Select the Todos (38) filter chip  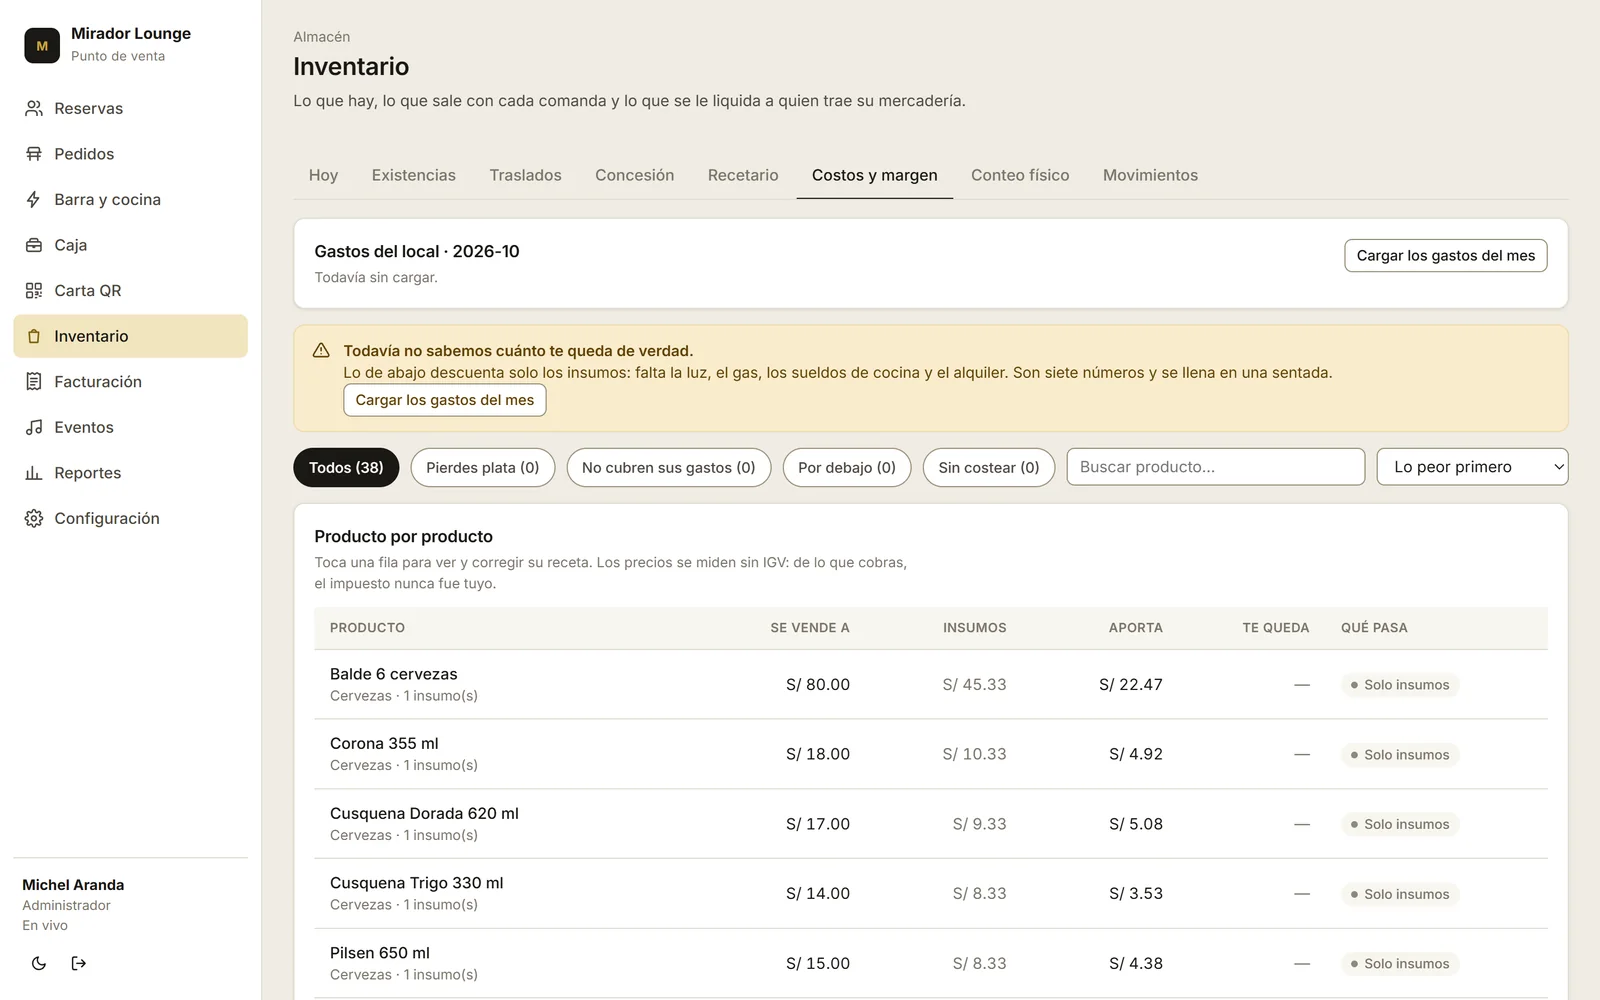[346, 467]
